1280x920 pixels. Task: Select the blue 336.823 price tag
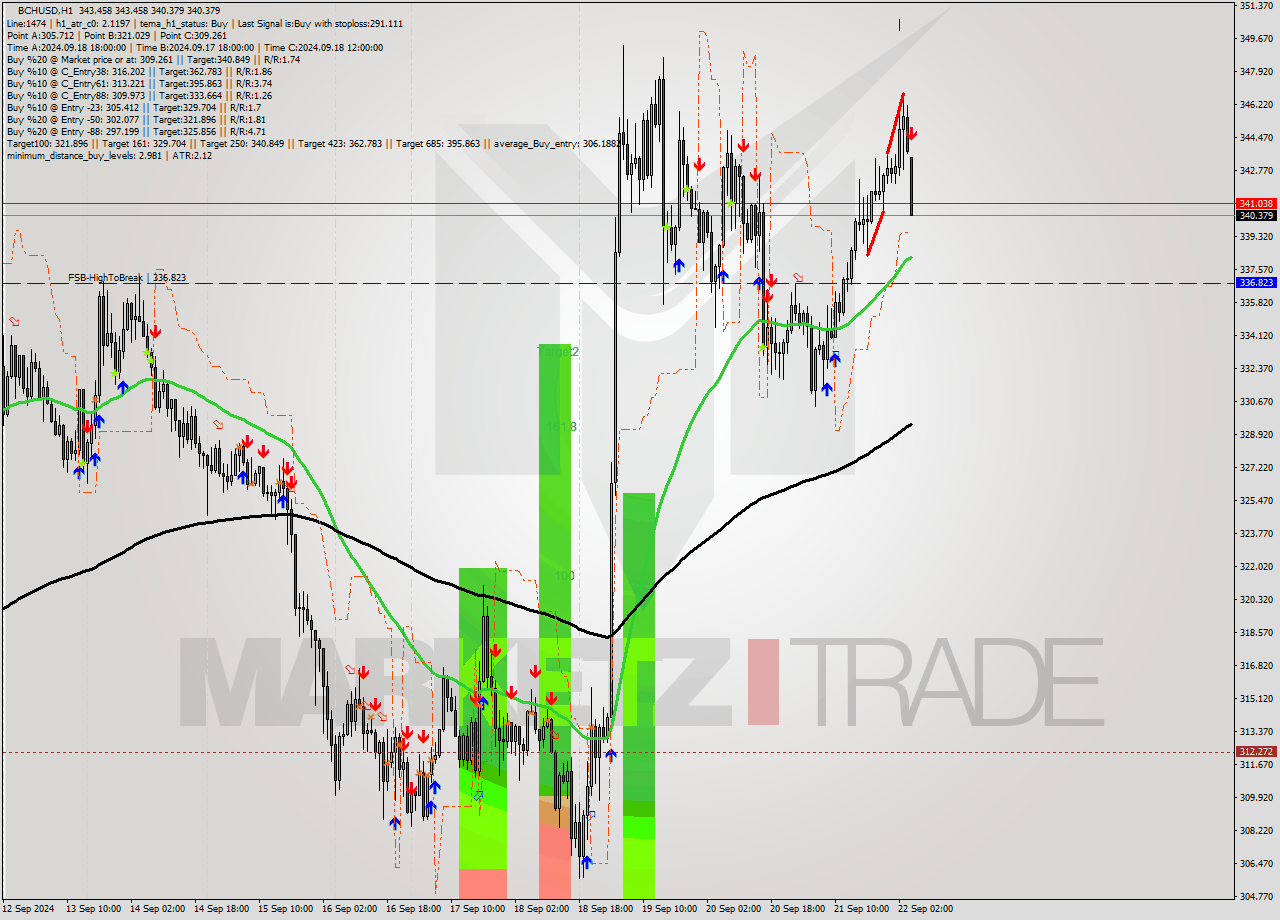pos(1256,282)
